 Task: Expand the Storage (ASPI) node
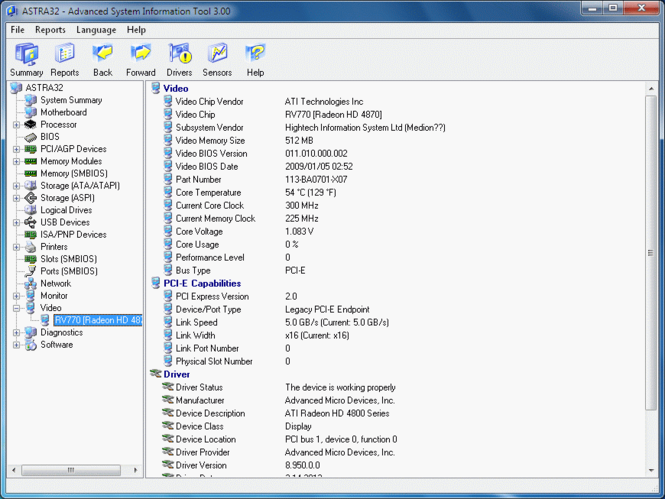point(16,198)
